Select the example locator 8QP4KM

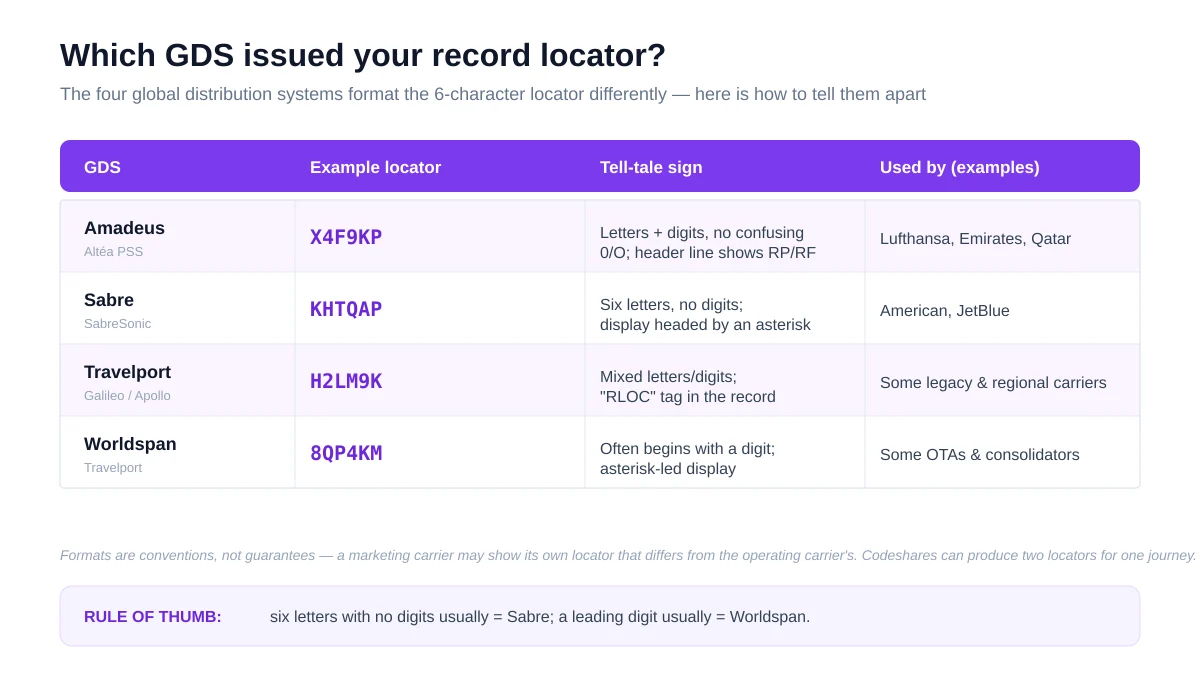pos(346,453)
